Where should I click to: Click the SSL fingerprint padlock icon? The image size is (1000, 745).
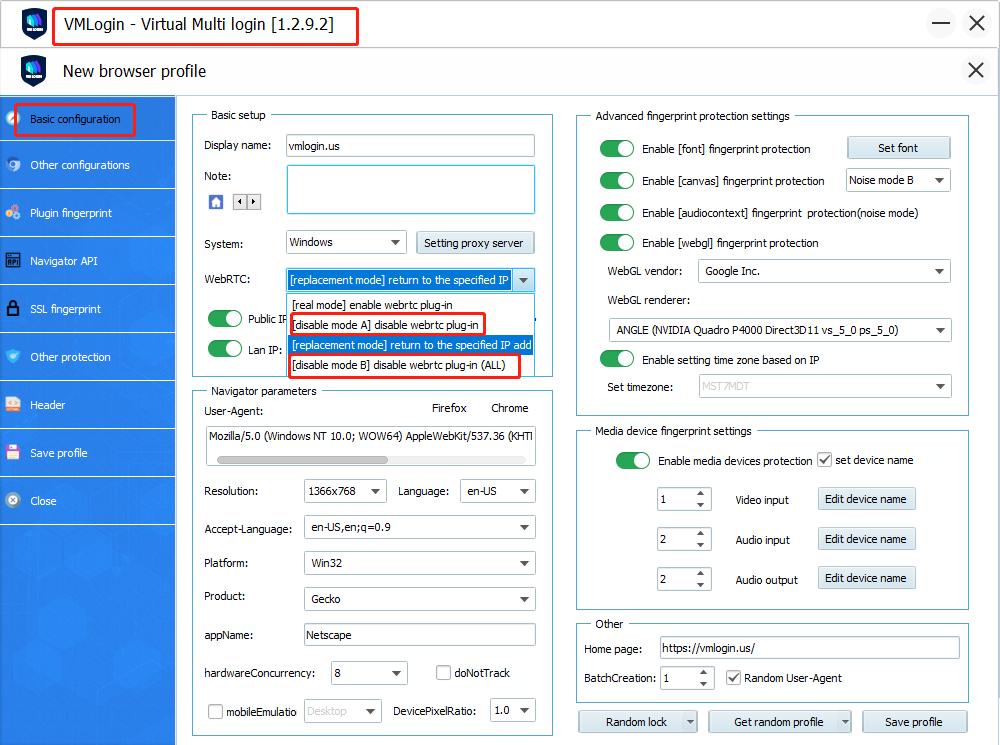13,309
